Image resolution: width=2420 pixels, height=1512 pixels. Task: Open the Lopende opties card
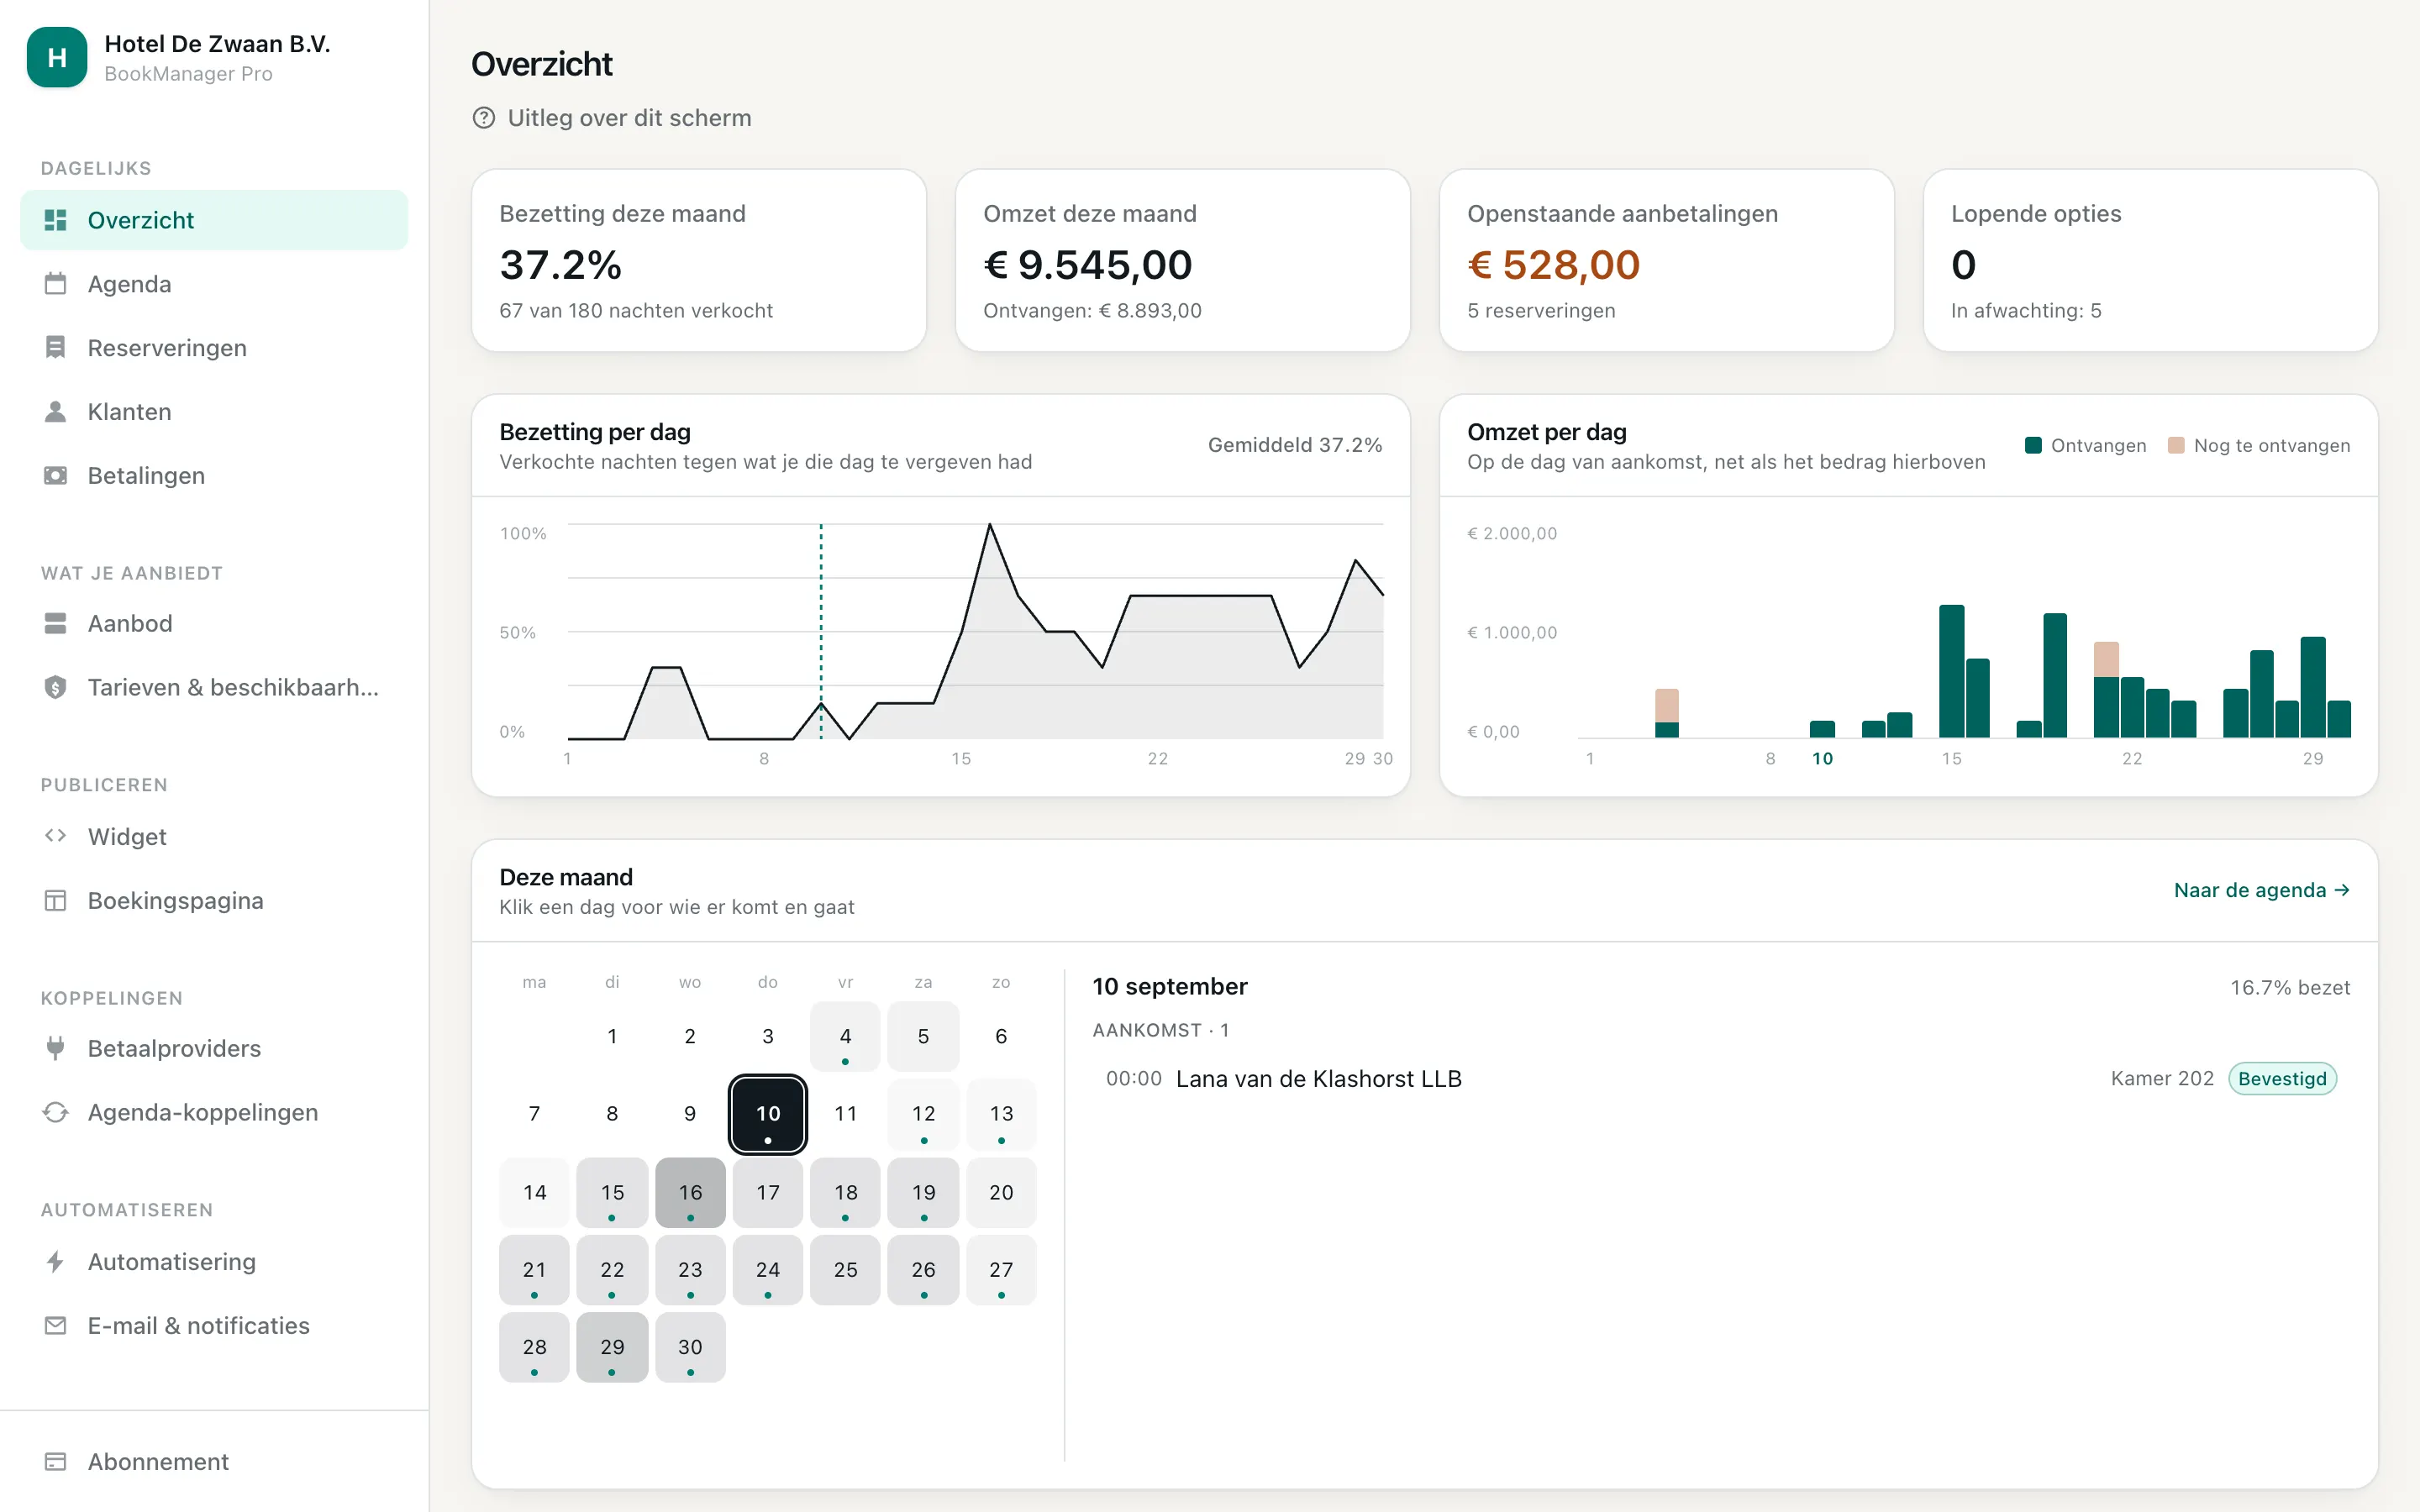(2151, 260)
